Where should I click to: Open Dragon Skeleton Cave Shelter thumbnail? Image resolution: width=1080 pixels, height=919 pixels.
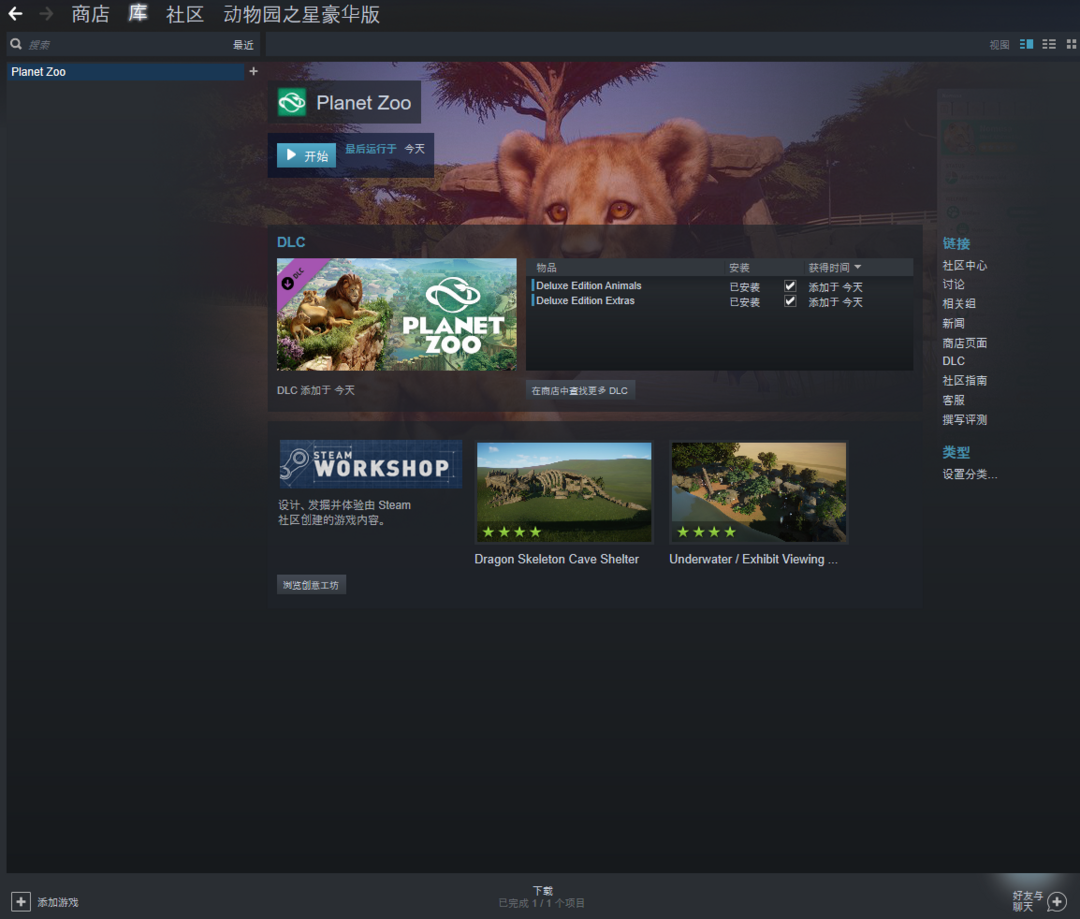(564, 493)
